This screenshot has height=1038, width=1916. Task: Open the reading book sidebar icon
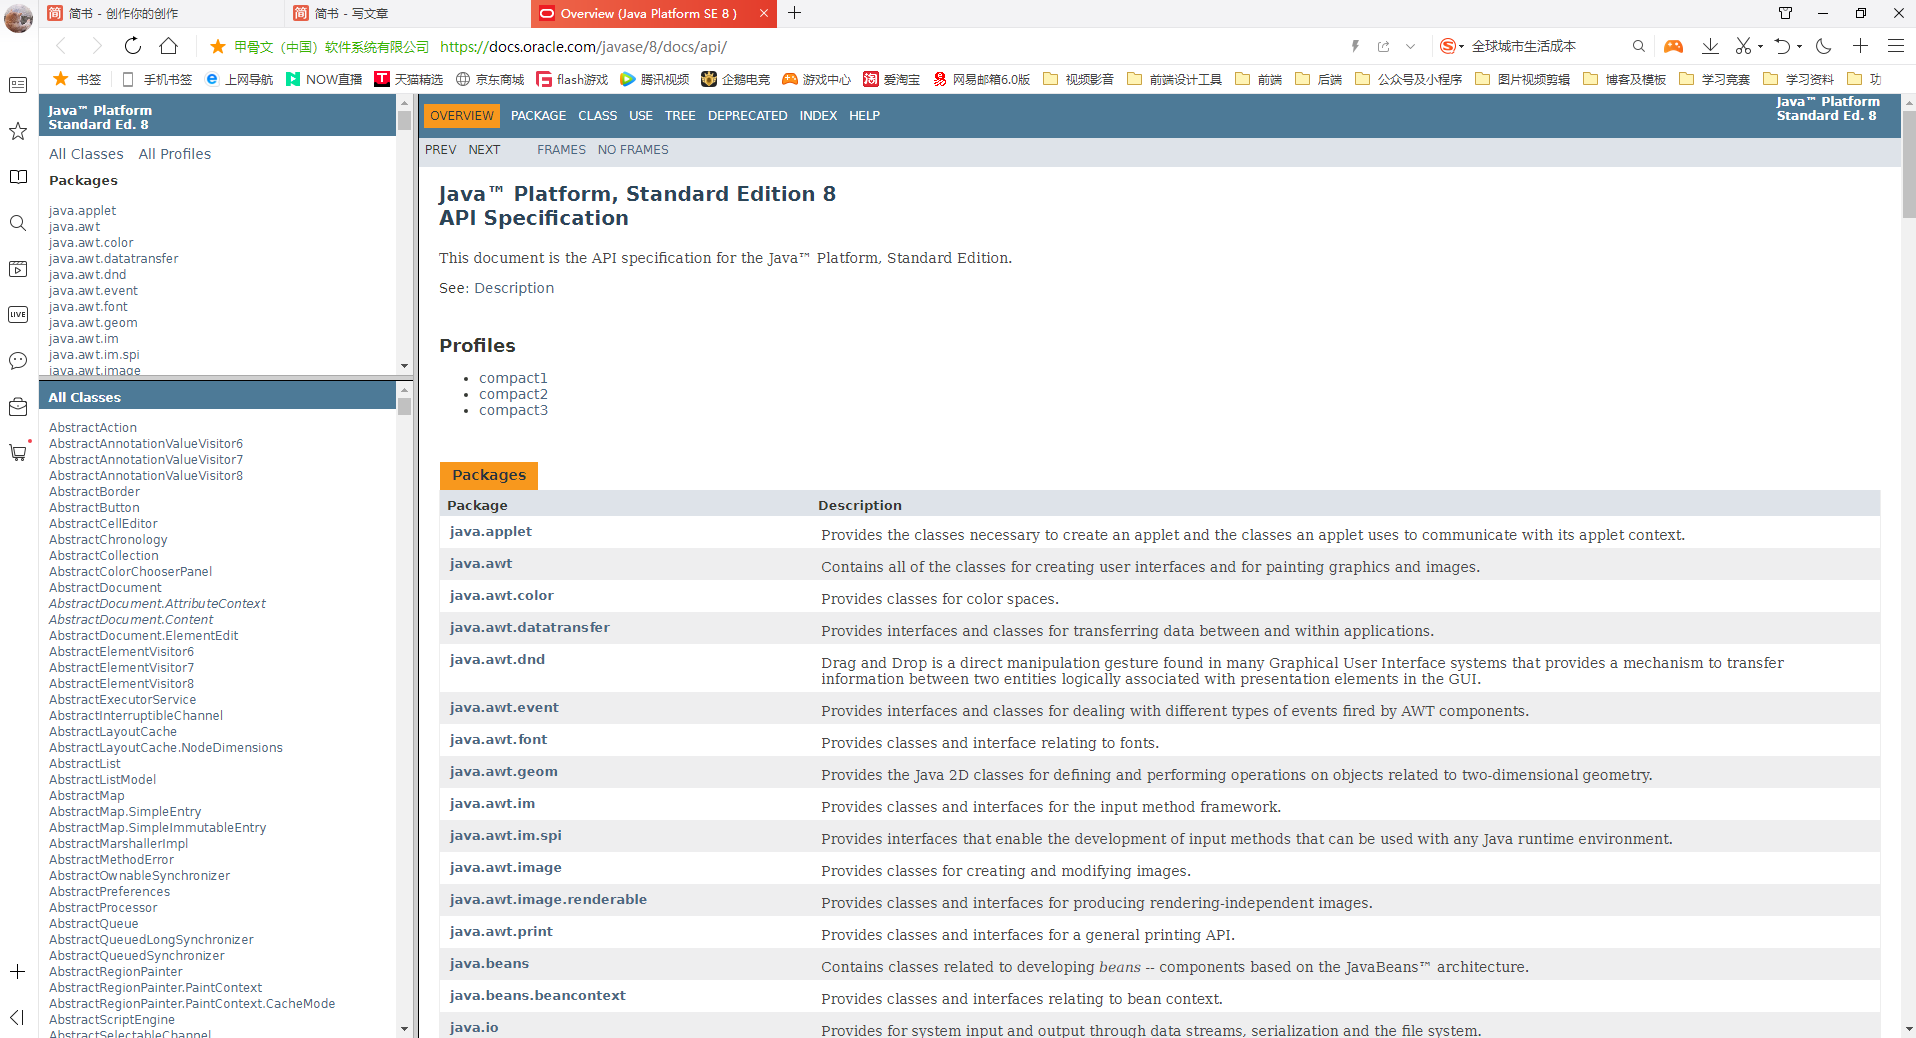[x=18, y=177]
